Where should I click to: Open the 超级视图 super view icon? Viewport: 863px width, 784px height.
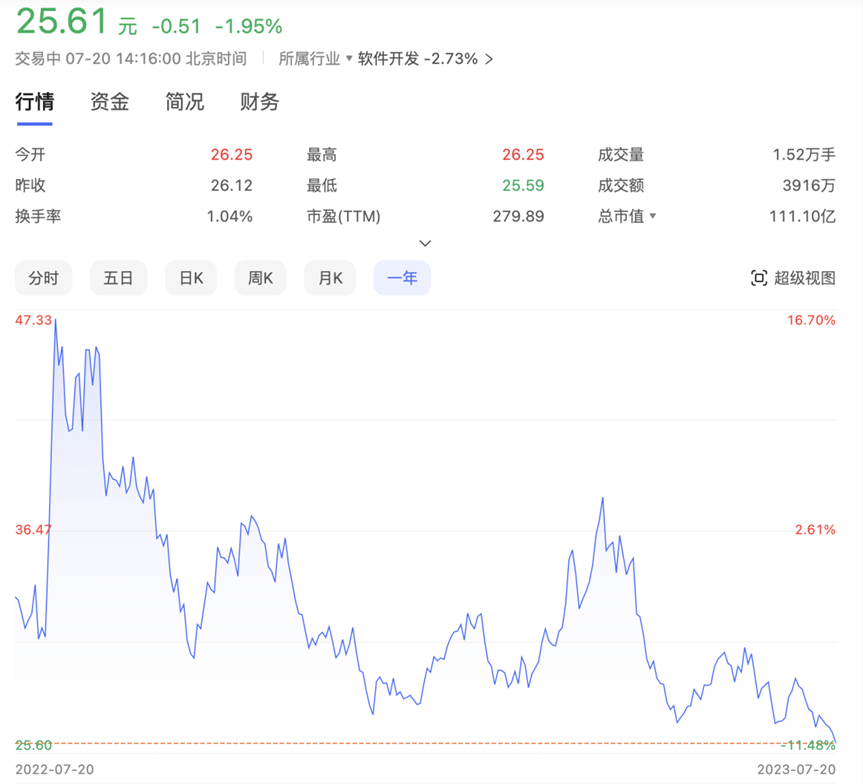(759, 278)
